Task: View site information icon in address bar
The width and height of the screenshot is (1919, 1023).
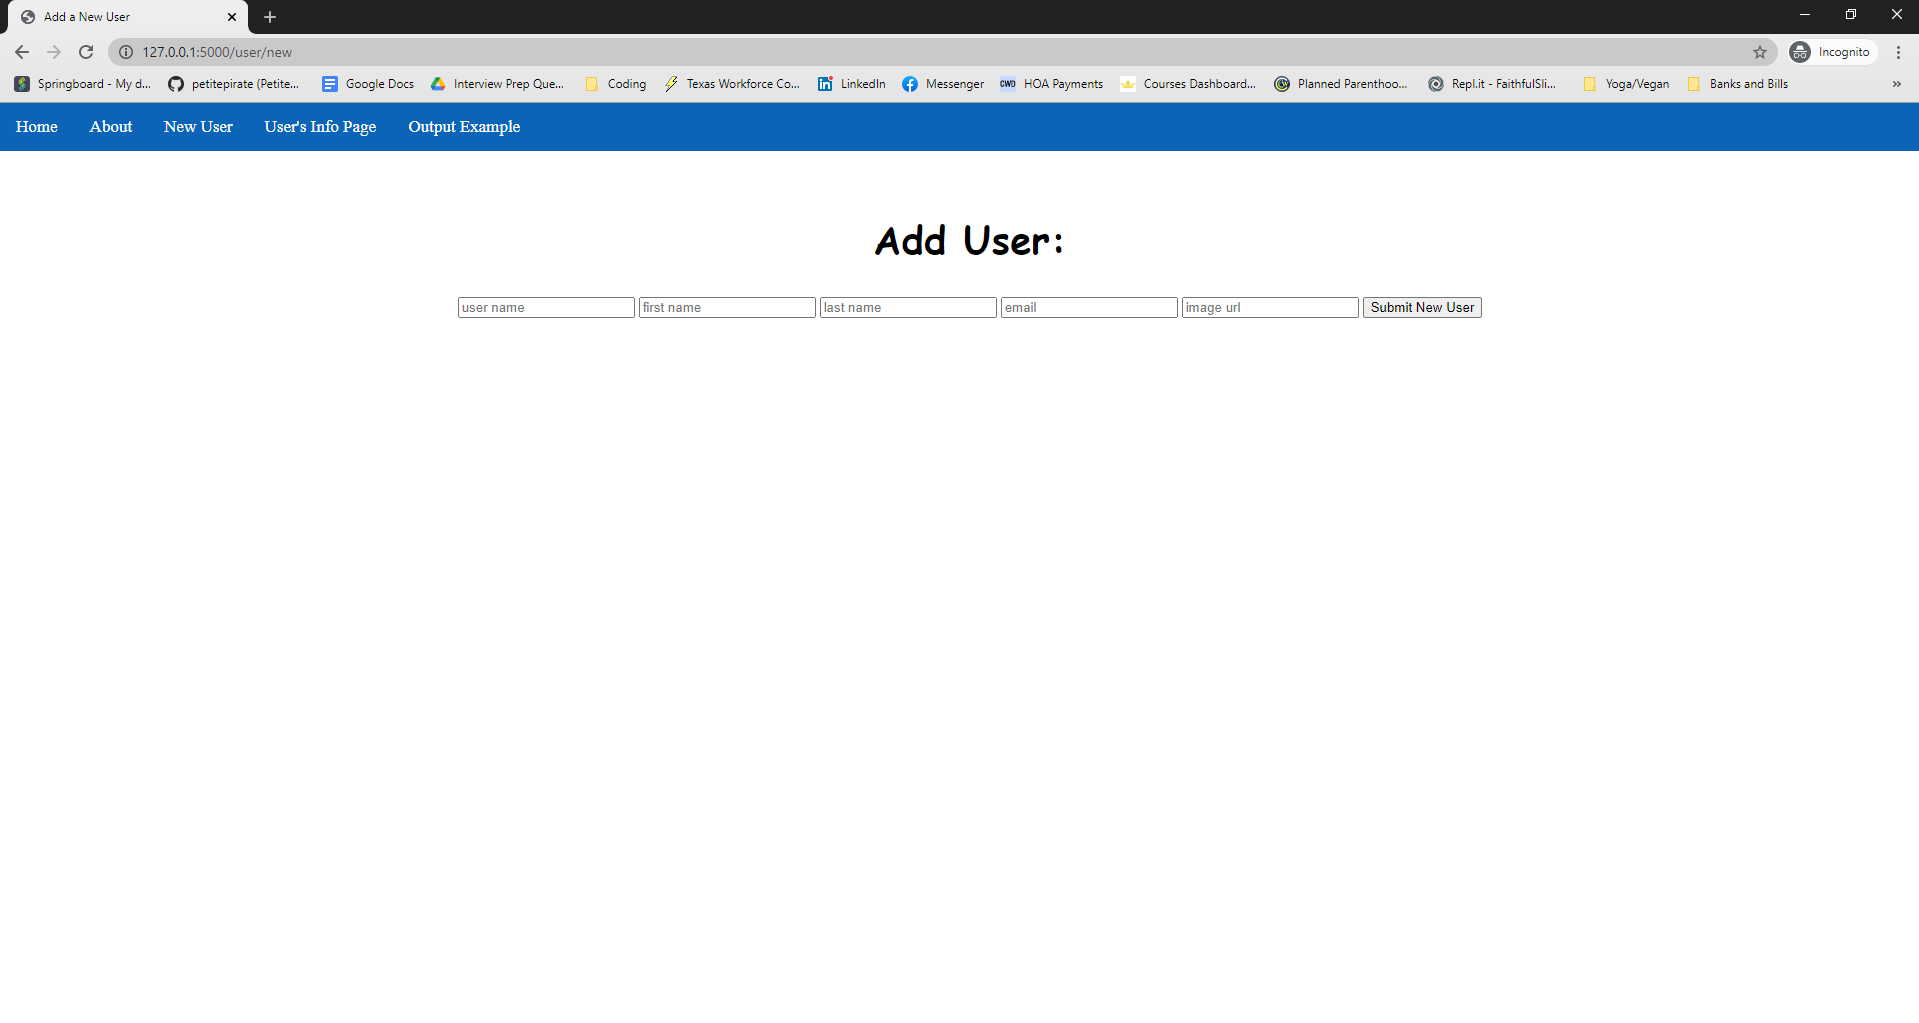Action: [126, 52]
